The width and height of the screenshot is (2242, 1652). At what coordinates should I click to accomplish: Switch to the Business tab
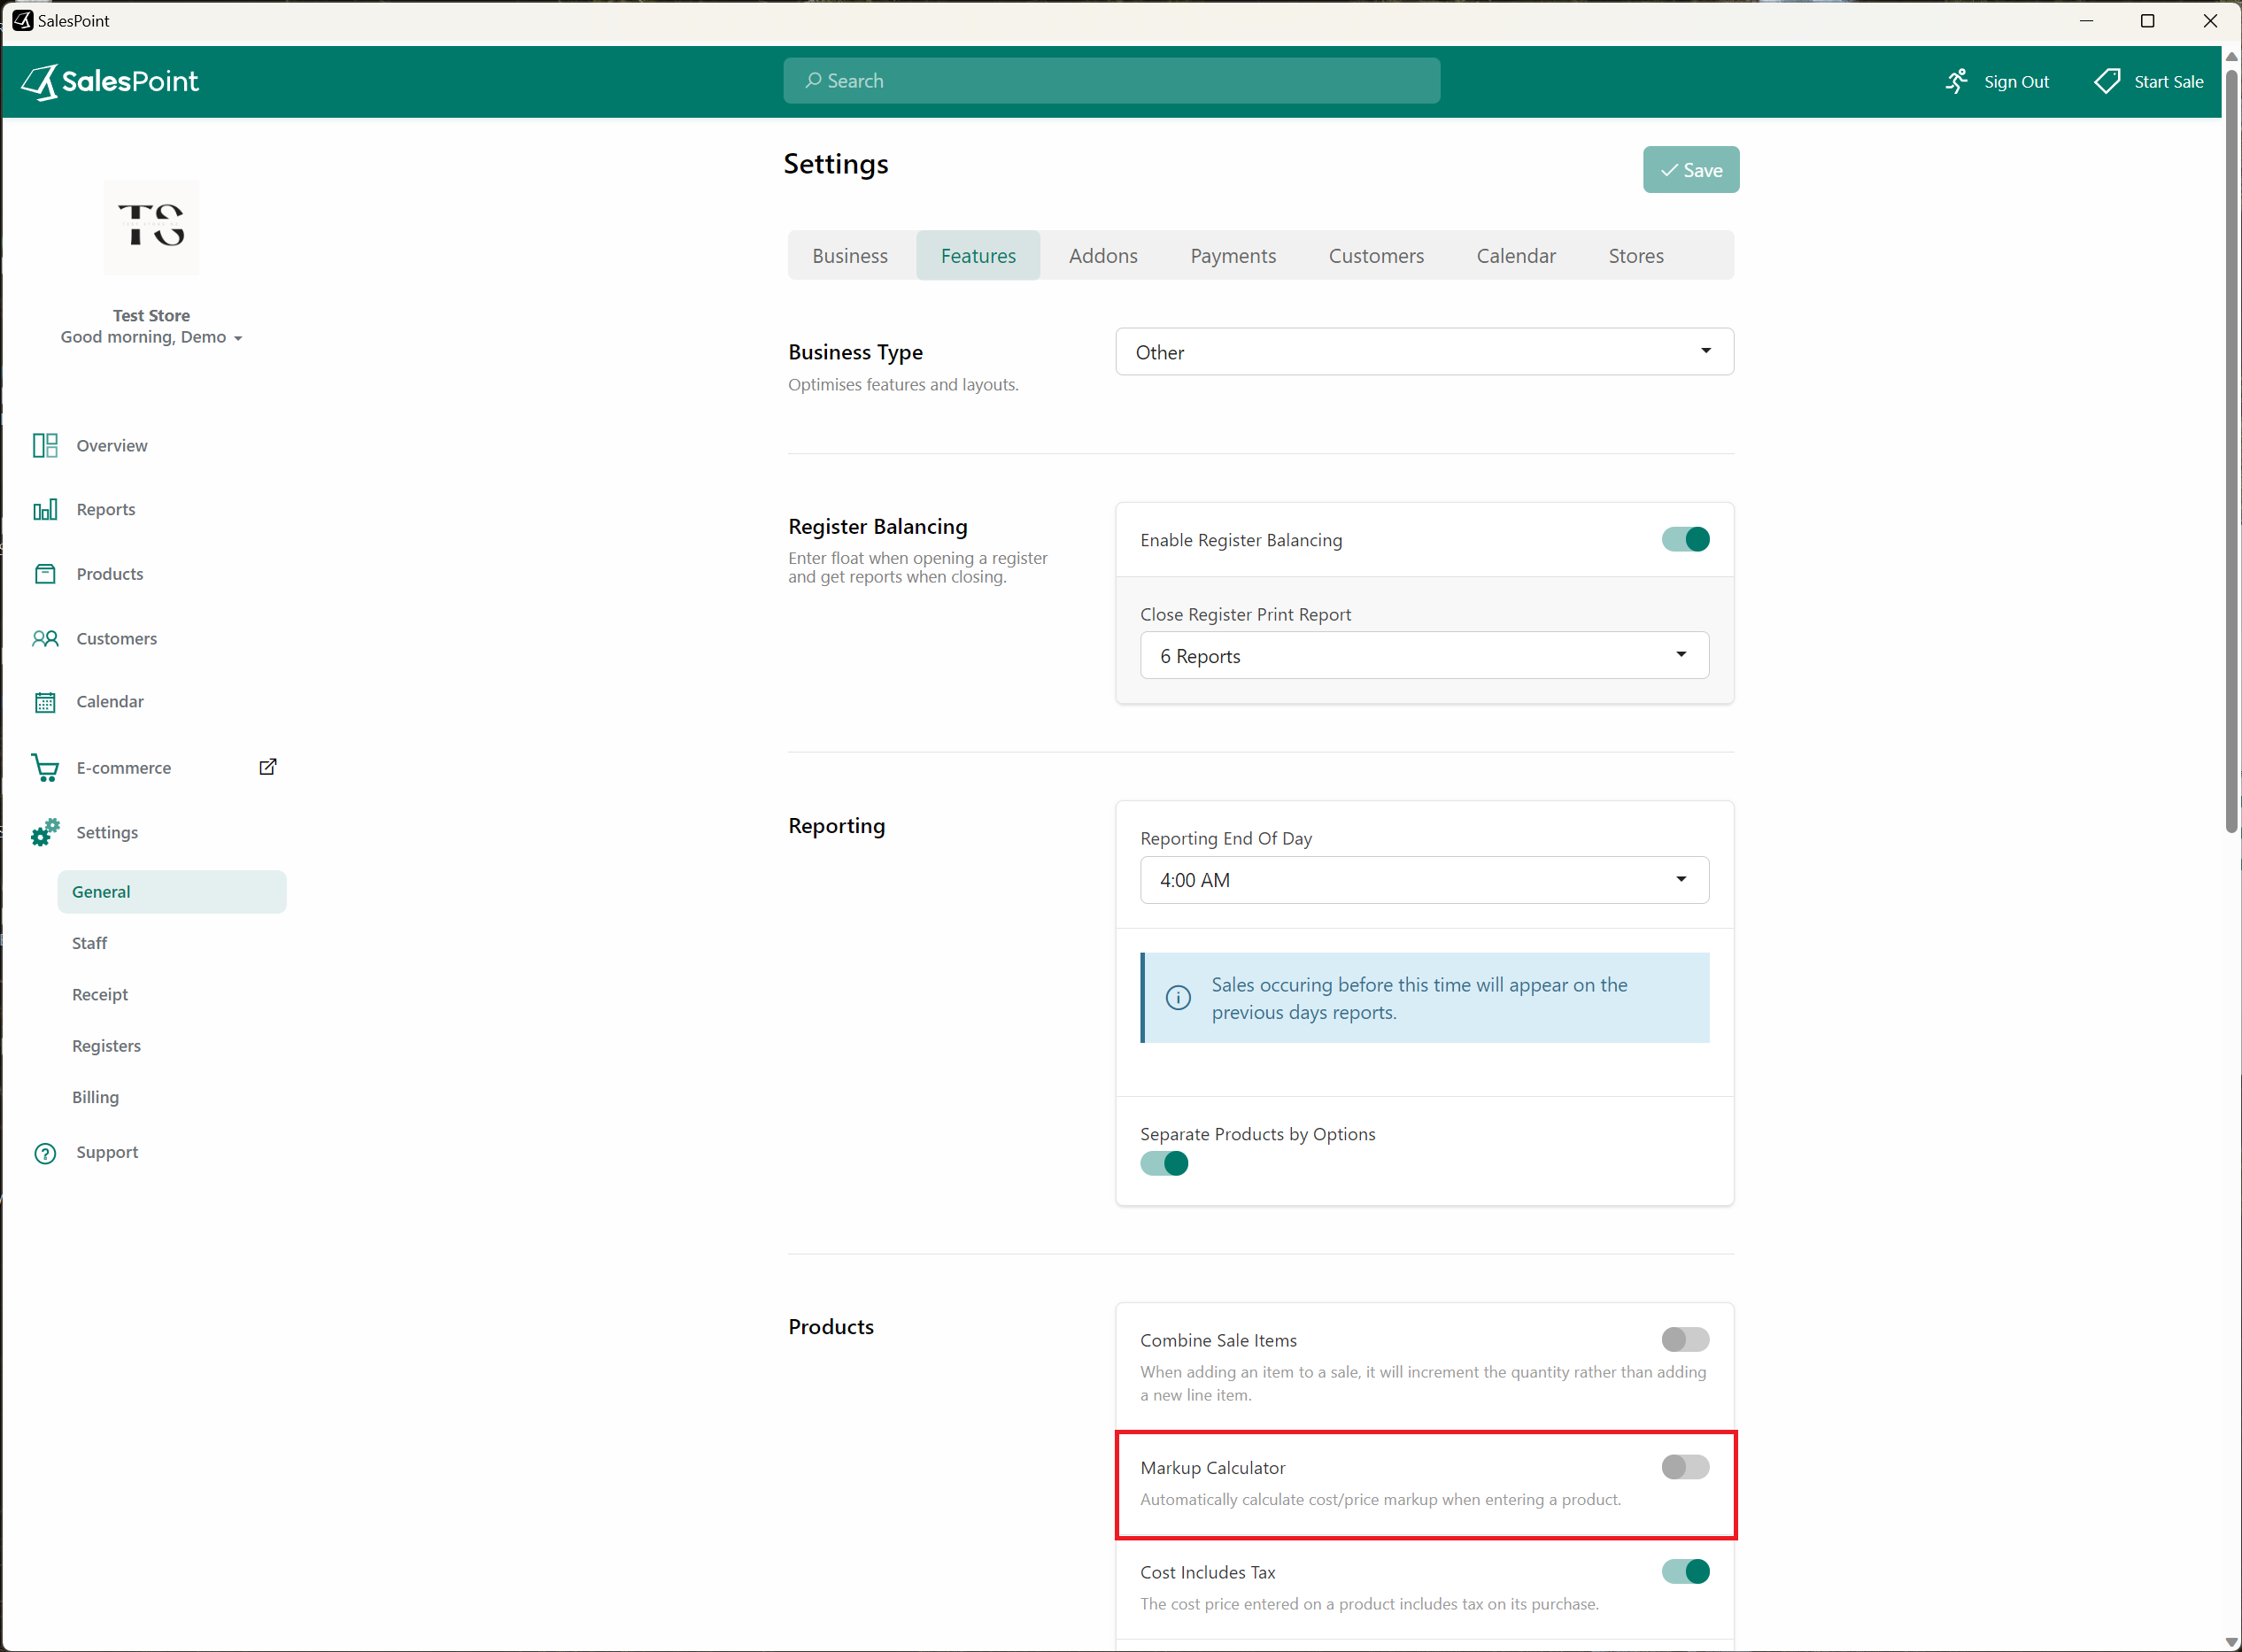pos(850,256)
